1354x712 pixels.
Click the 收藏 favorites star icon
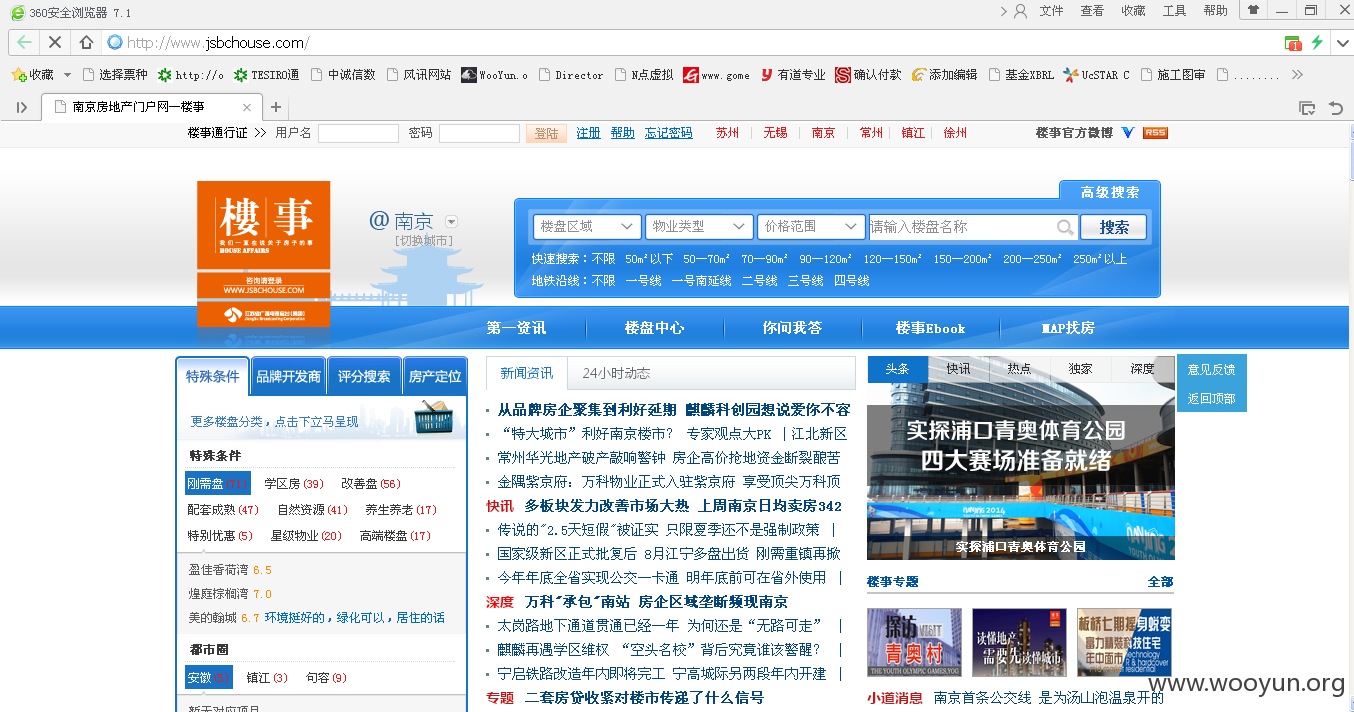pyautogui.click(x=18, y=75)
